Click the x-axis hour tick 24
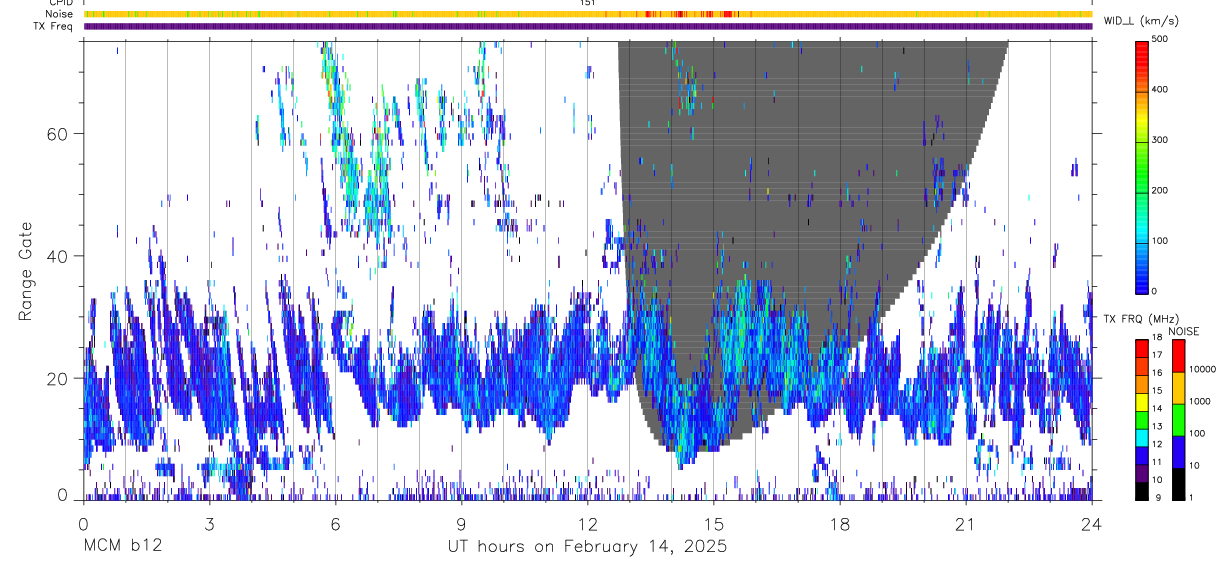 click(1092, 524)
